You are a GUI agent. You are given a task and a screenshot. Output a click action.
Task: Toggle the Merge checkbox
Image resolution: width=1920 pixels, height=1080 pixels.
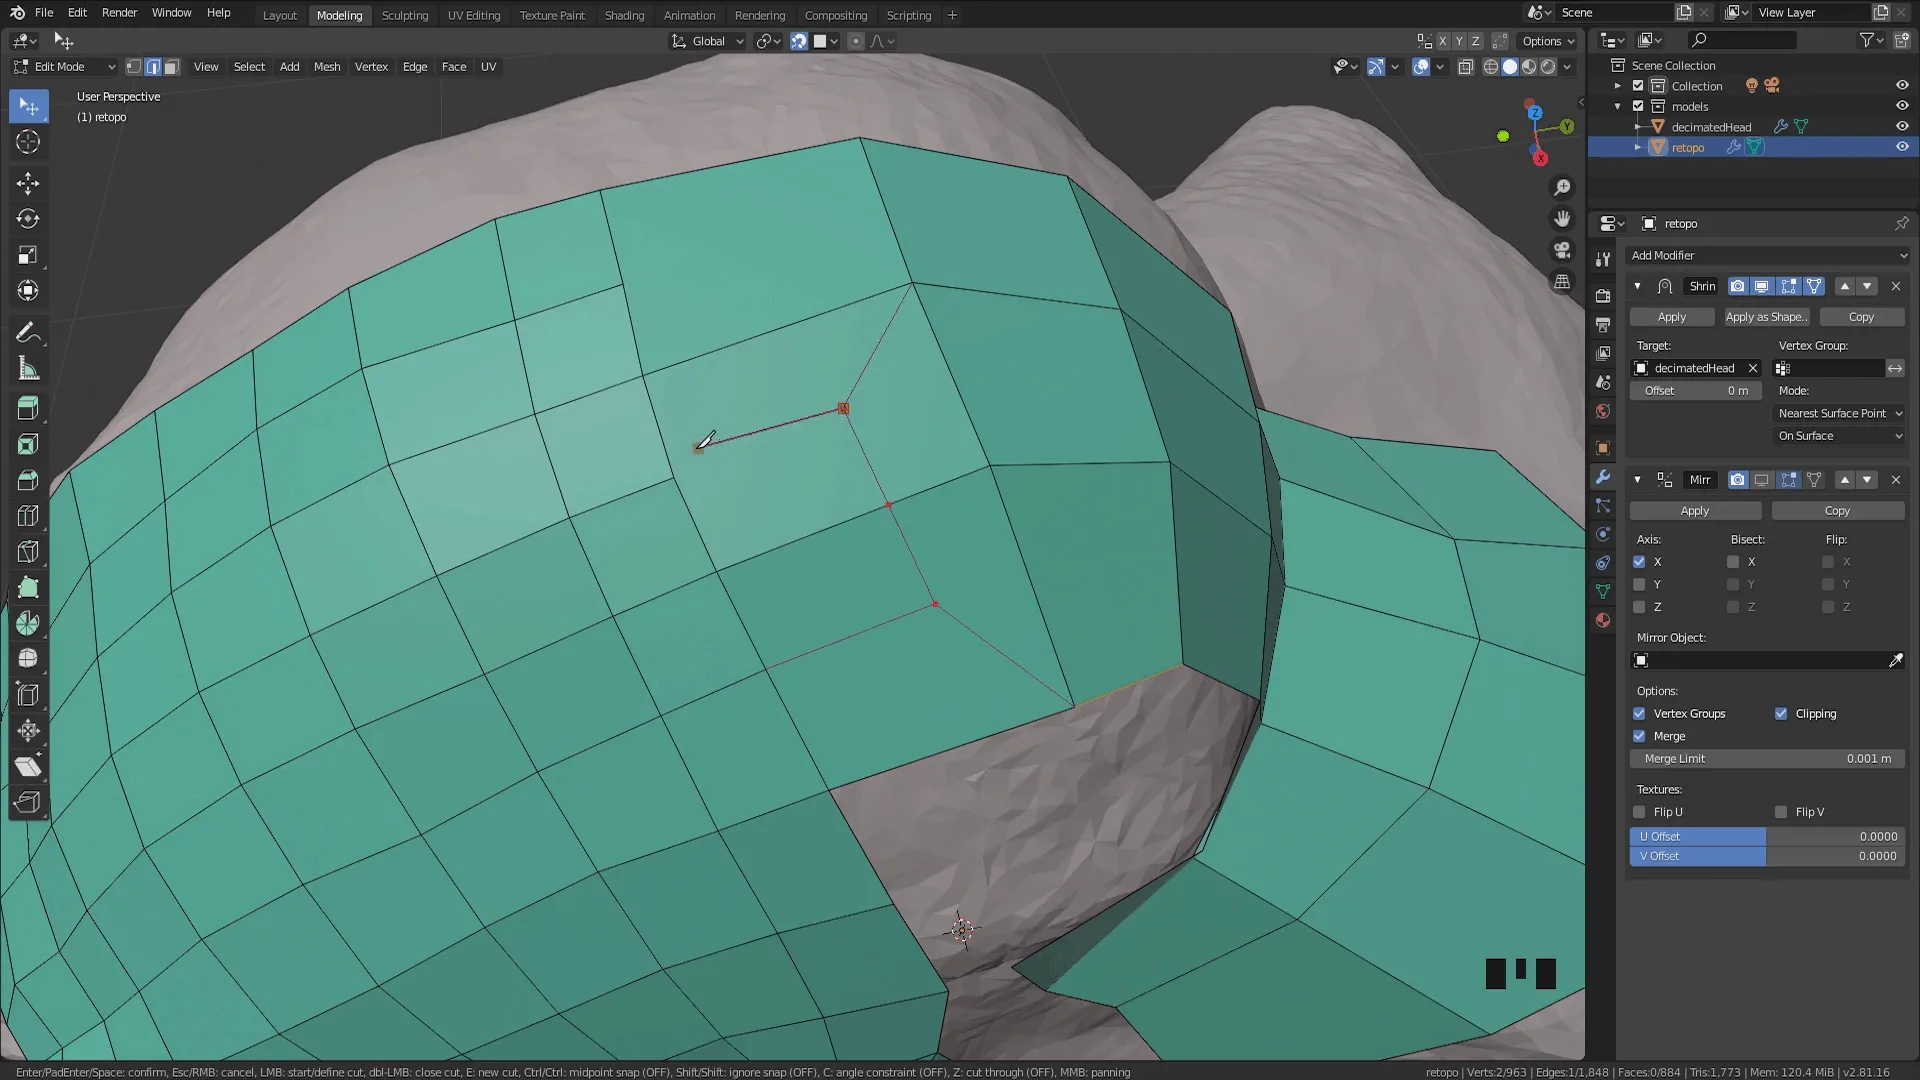pos(1639,736)
